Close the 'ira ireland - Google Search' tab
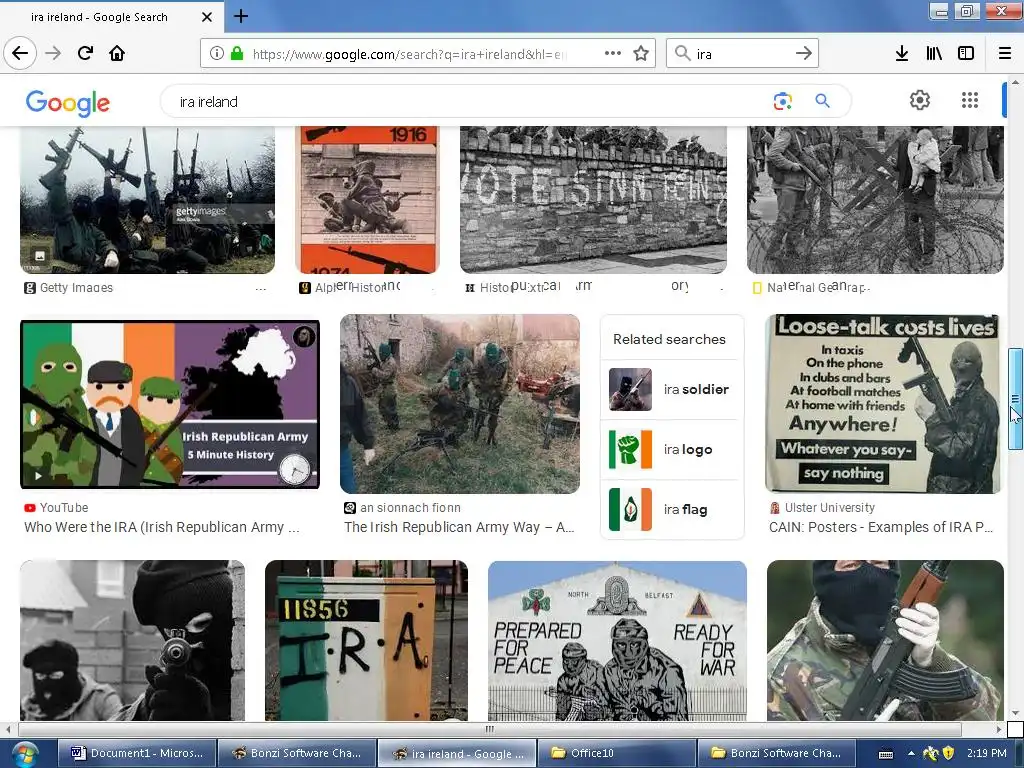This screenshot has height=768, width=1024. tap(207, 17)
